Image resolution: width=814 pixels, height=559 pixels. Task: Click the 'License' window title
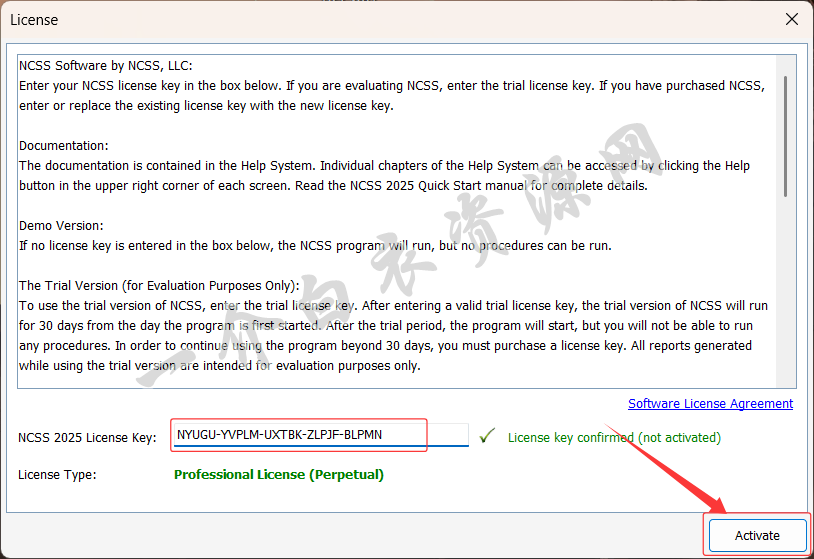tap(34, 19)
